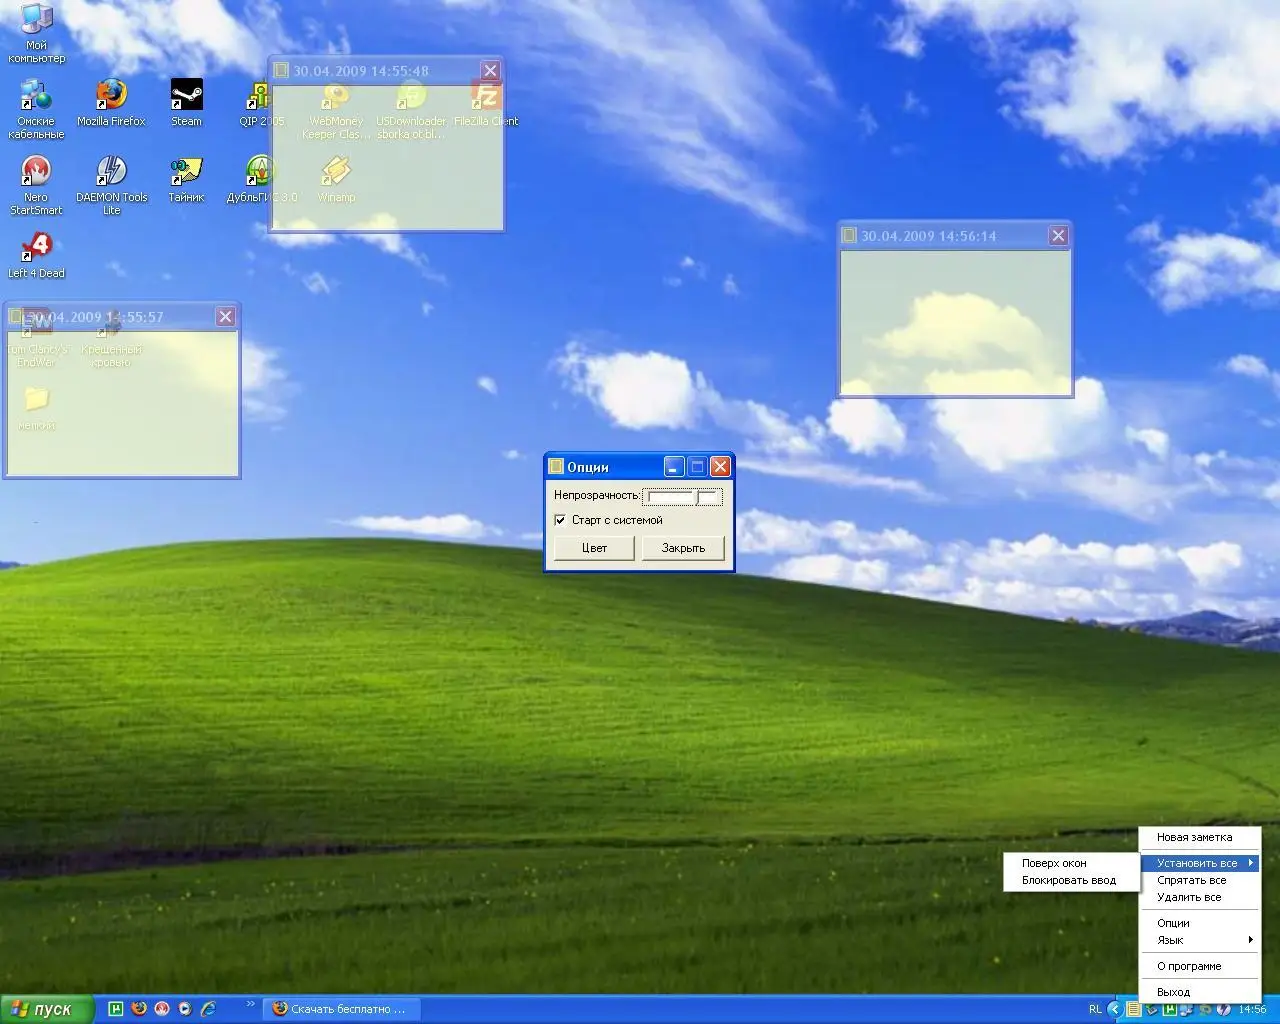Click the RL language indicator
Screen dimensions: 1280x1024
click(1095, 1010)
